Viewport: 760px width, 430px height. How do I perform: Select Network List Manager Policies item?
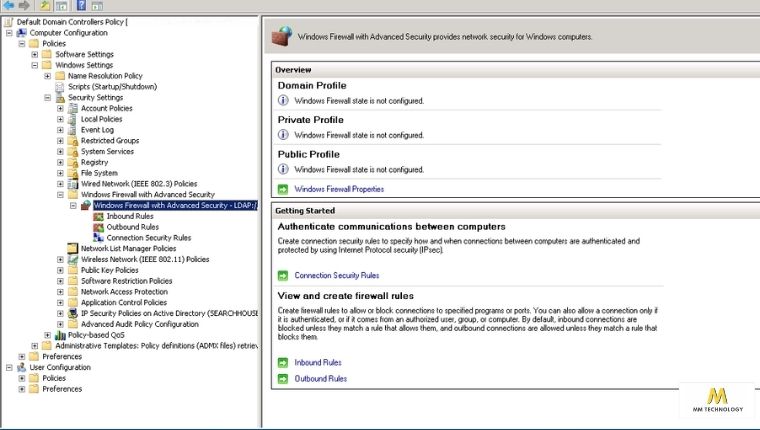[128, 248]
